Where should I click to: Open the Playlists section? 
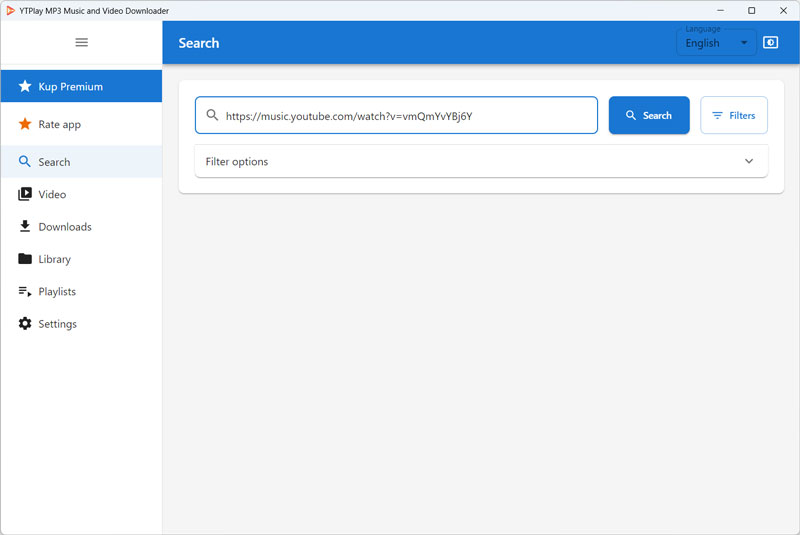(x=82, y=291)
